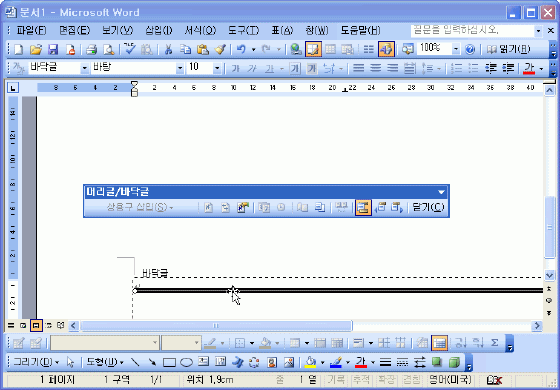Toggle switch between header and footer button
This screenshot has width=560, height=390.
pyautogui.click(x=363, y=208)
